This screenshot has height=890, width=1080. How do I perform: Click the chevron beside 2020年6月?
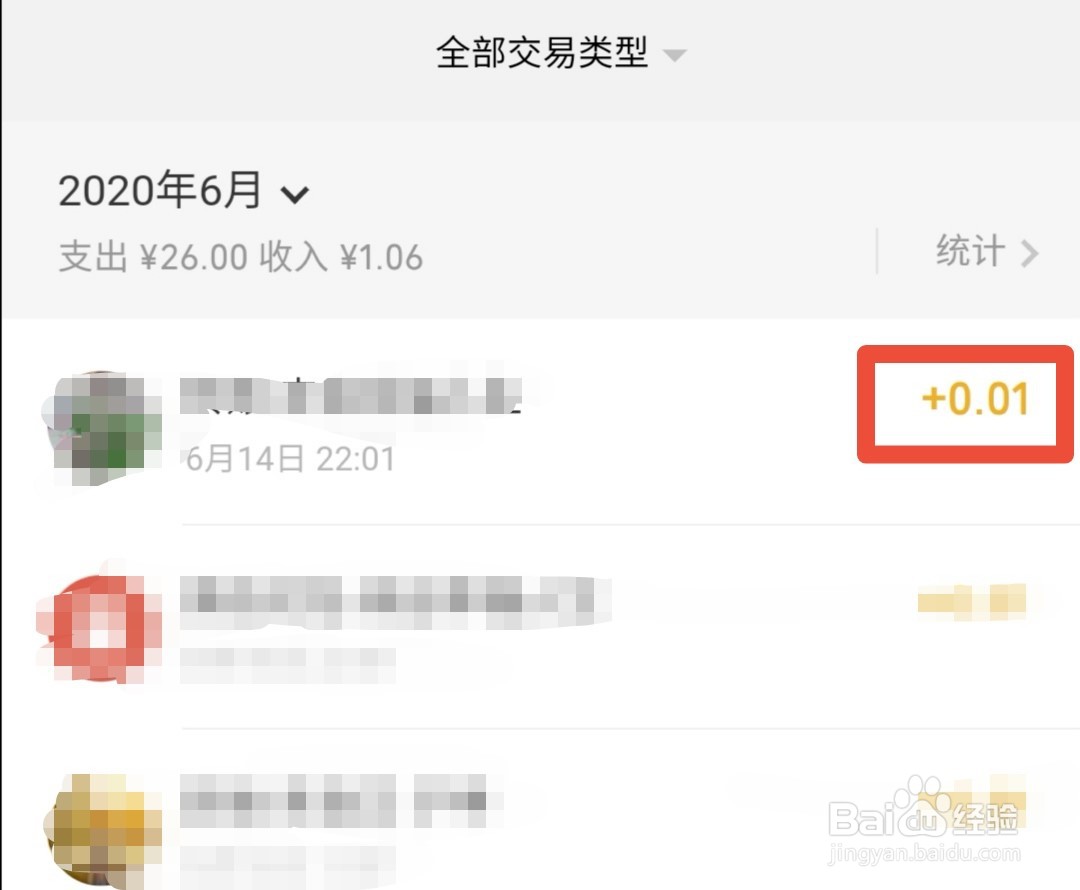(295, 195)
